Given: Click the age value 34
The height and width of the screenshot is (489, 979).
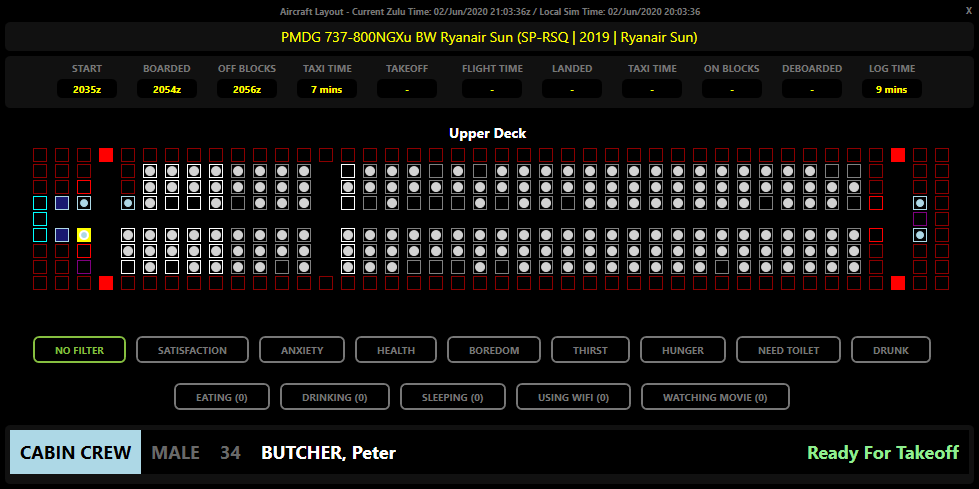Looking at the screenshot, I should pos(230,453).
